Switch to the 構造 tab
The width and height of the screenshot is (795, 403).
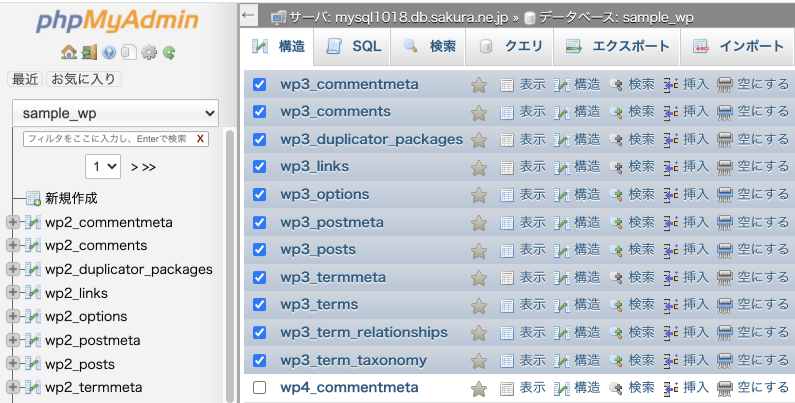pyautogui.click(x=278, y=47)
